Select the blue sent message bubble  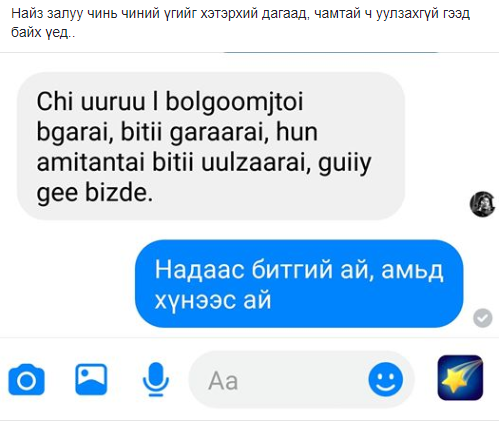tap(299, 284)
